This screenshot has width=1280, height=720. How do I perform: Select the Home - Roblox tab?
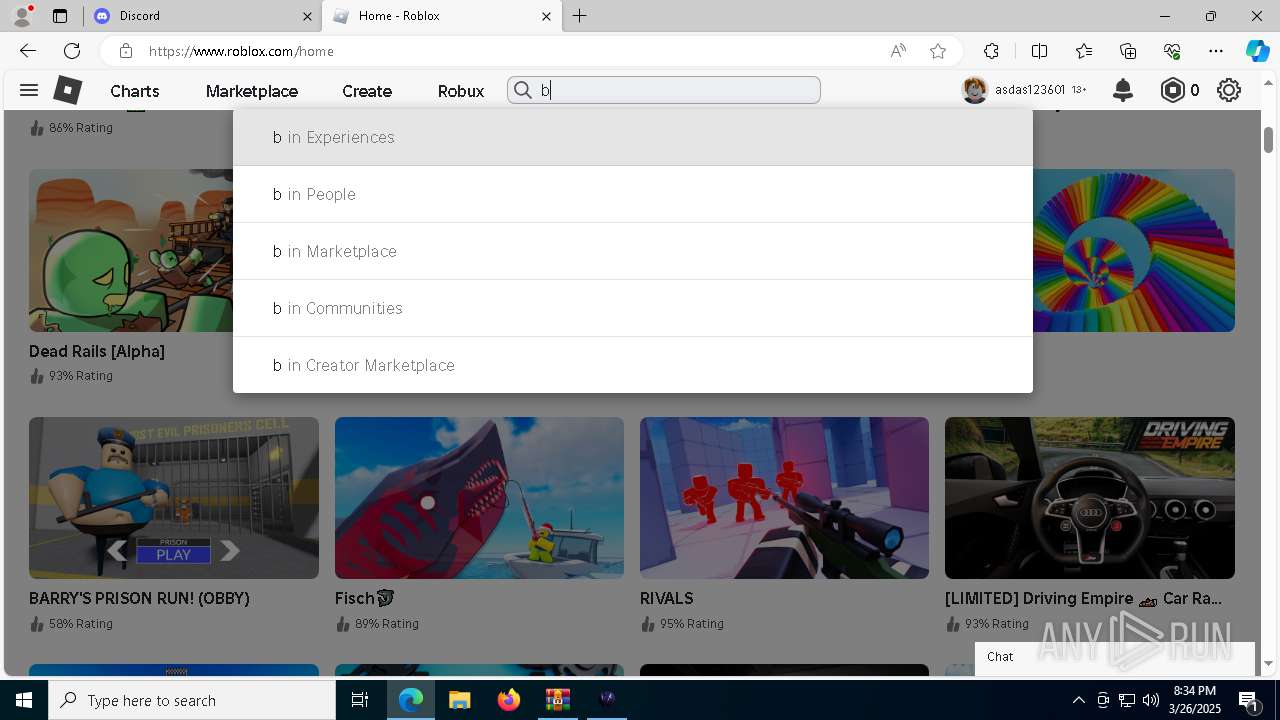click(x=442, y=16)
